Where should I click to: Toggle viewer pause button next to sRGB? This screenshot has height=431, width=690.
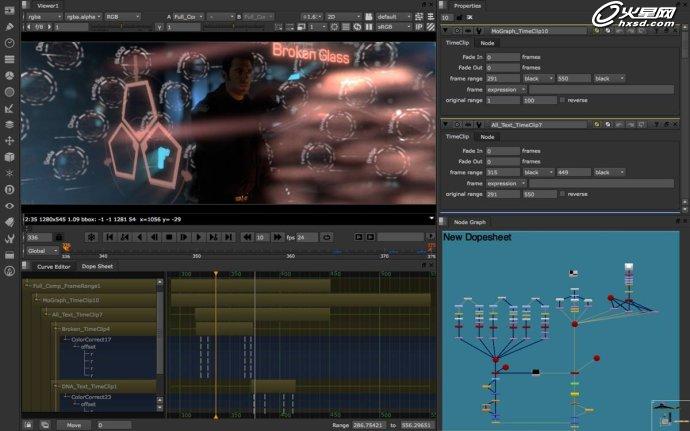[x=369, y=27]
